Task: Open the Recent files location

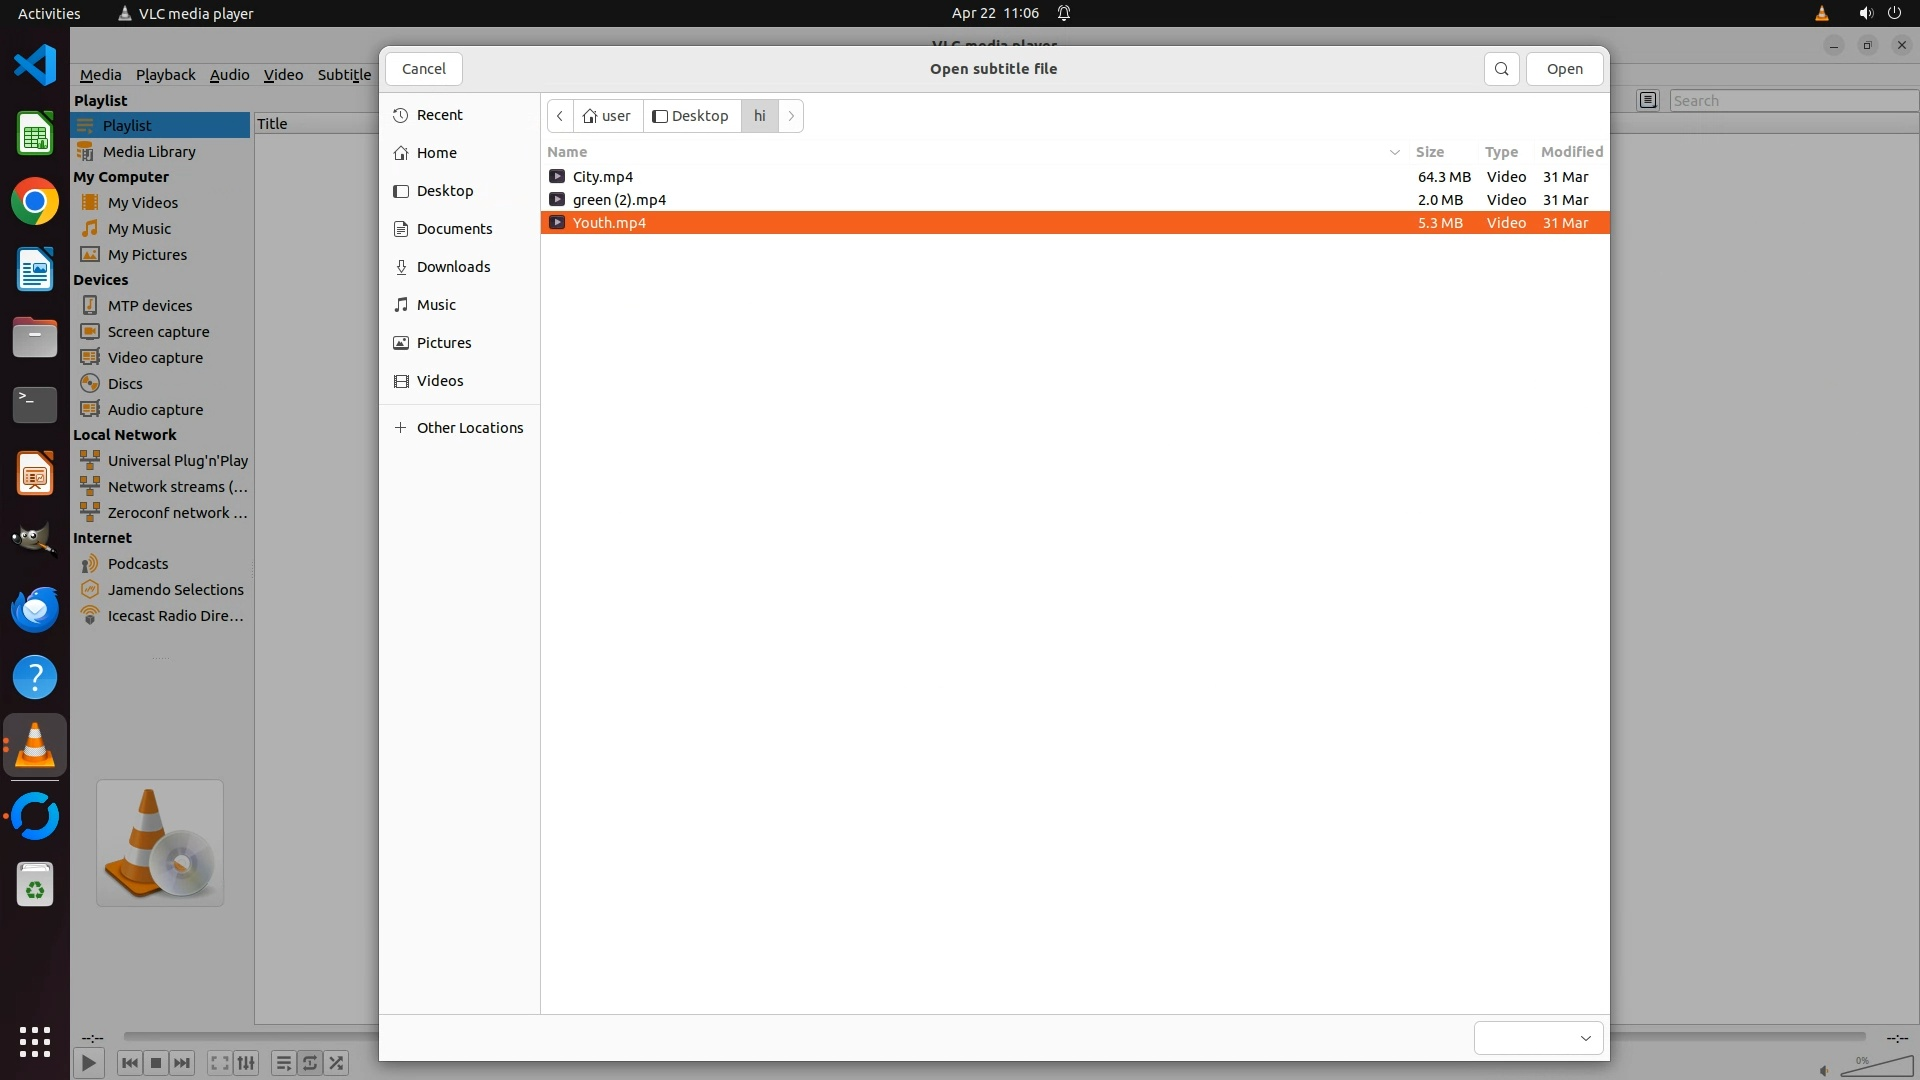Action: [439, 115]
